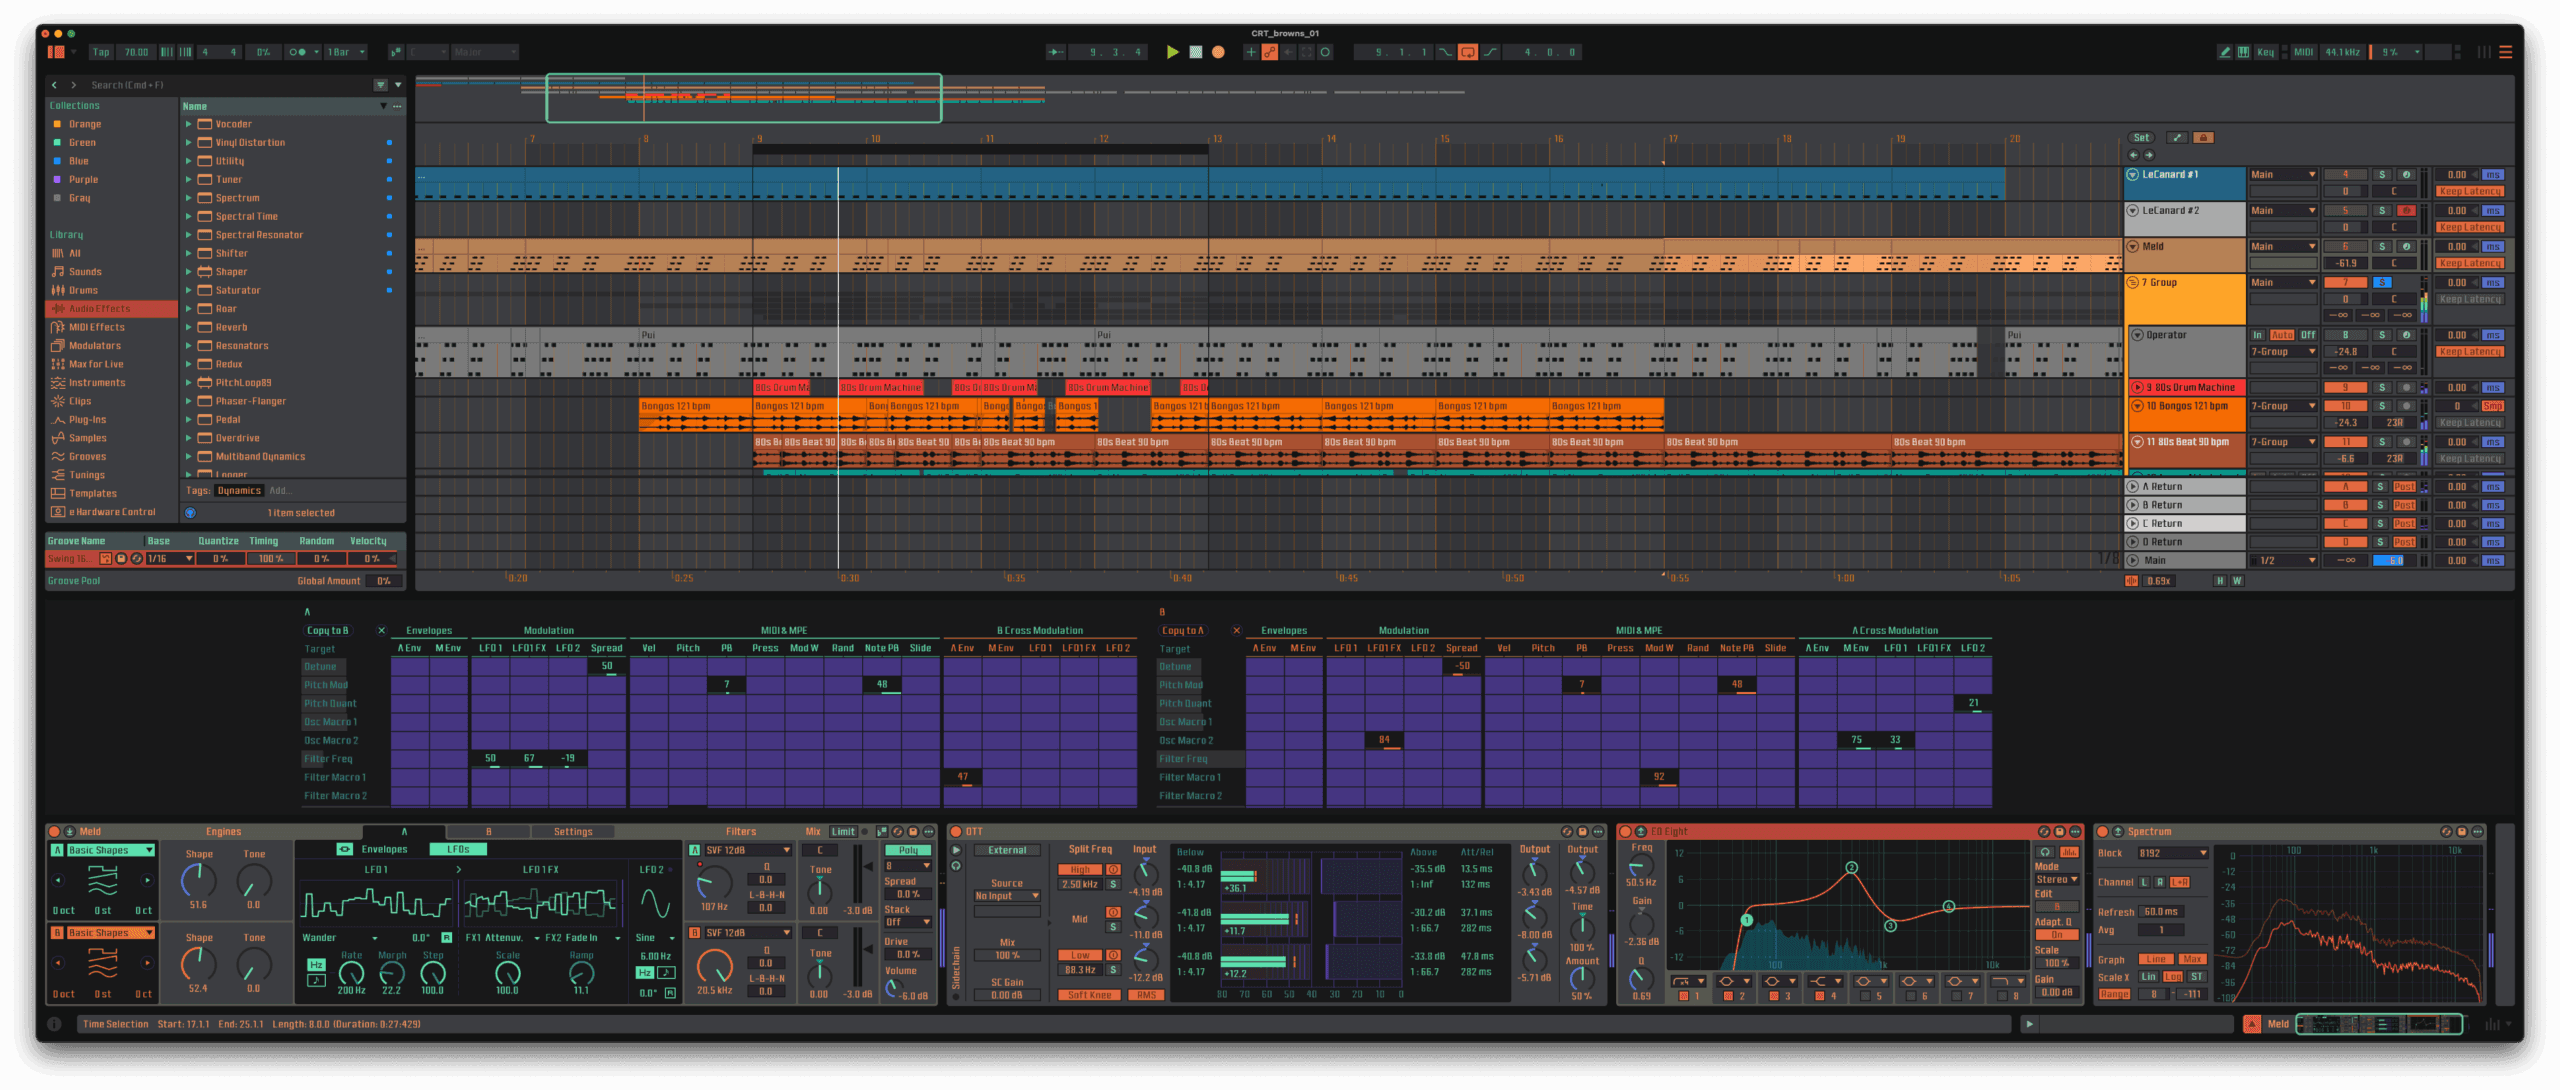
Task: Go forward in browser history
Action: click(73, 85)
